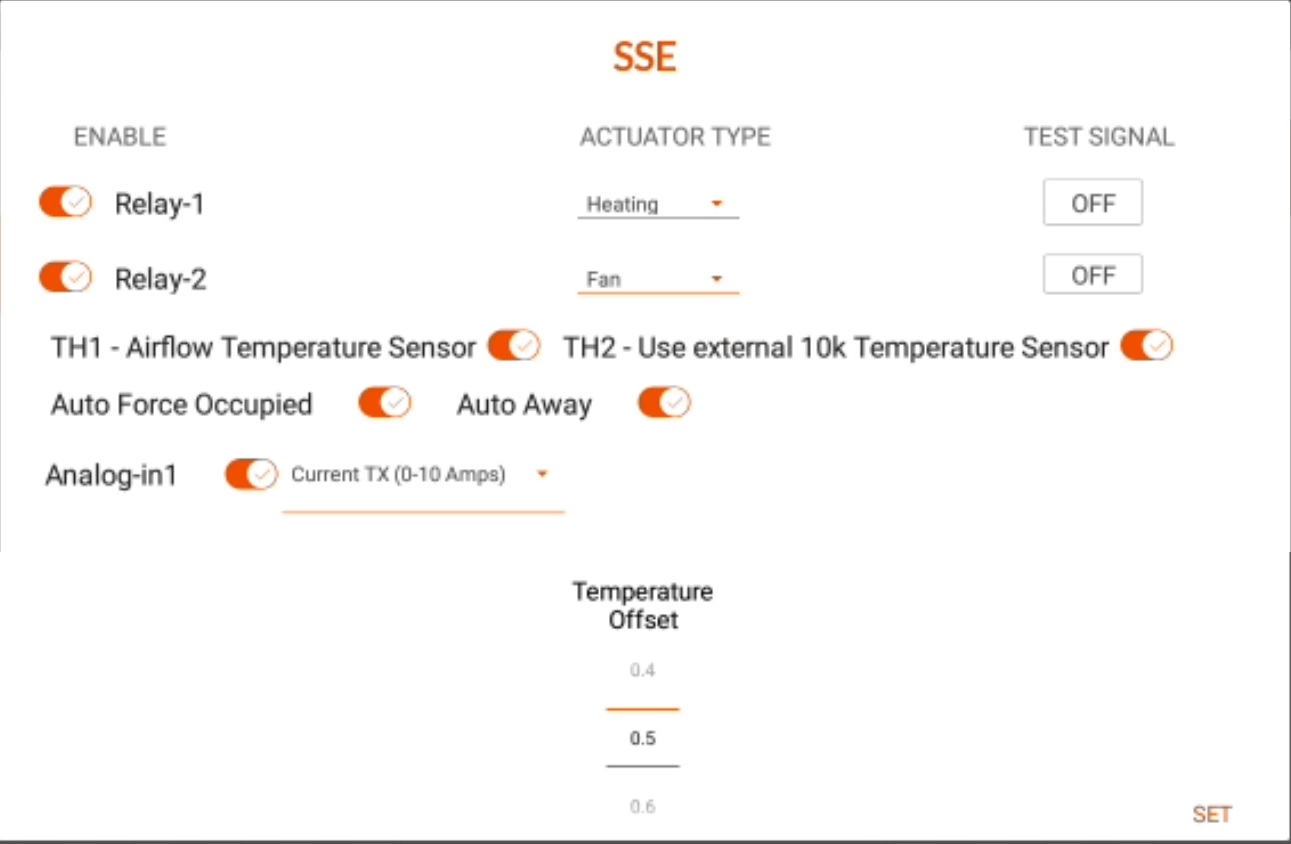Image resolution: width=1291 pixels, height=844 pixels.
Task: Enable the Relay-1 toggle switch
Action: tap(64, 202)
